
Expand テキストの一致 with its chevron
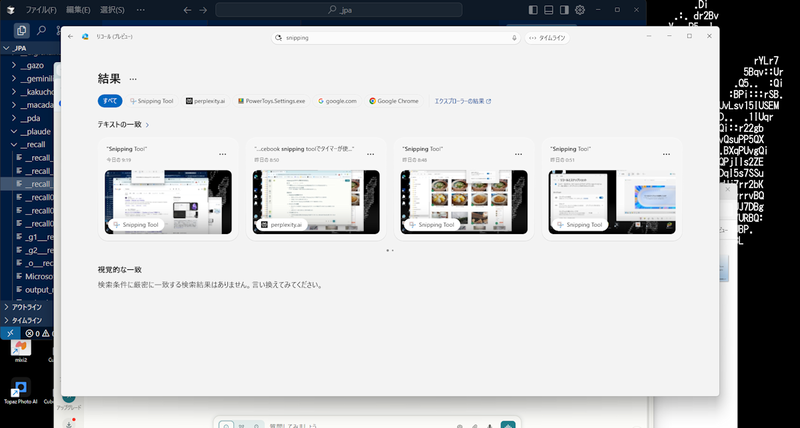(x=147, y=124)
